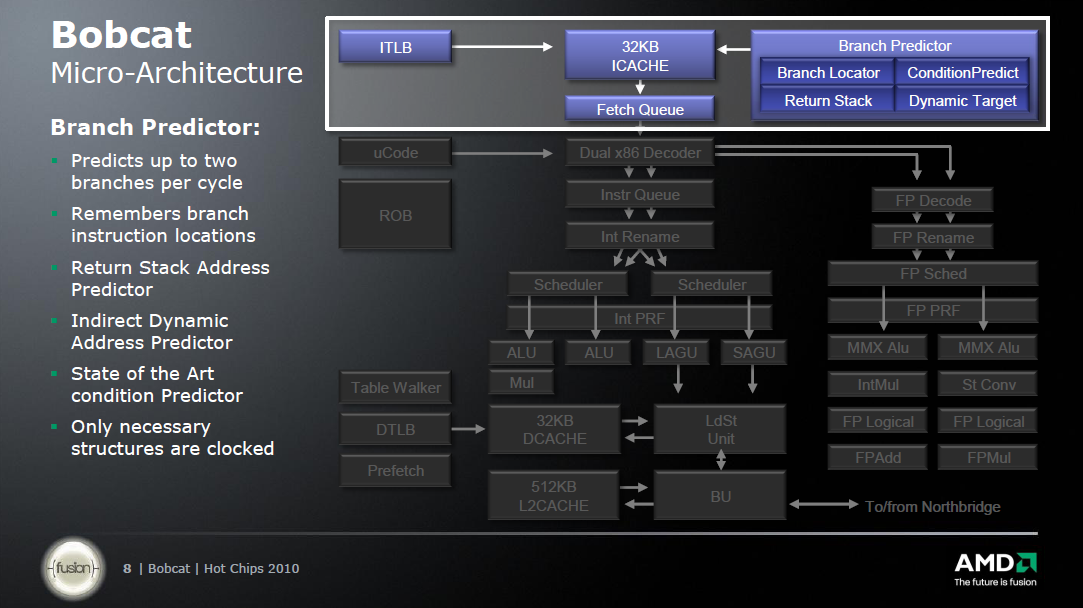Select the Dynamic Target box
The width and height of the screenshot is (1083, 608).
click(x=962, y=100)
